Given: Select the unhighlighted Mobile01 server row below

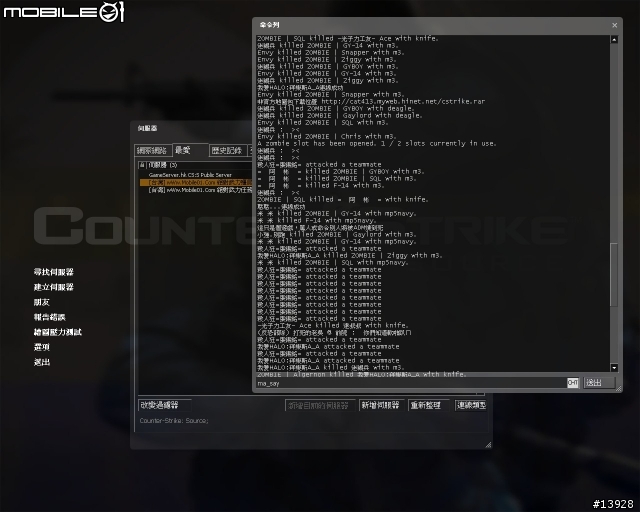Looking at the screenshot, I should (196, 190).
